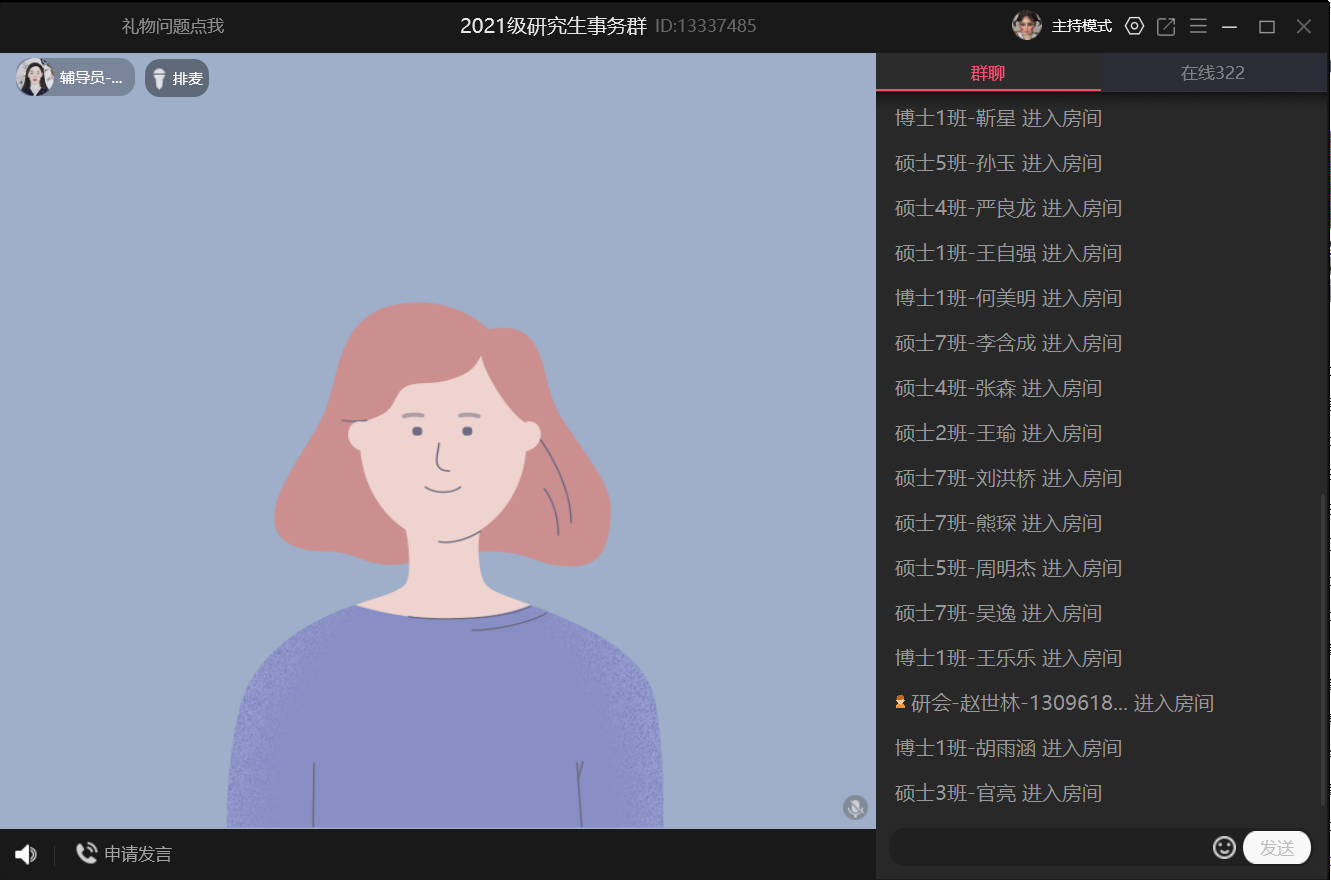The height and width of the screenshot is (880, 1331).
Task: Click the chat panel vertical scrollbar
Action: [1325, 640]
